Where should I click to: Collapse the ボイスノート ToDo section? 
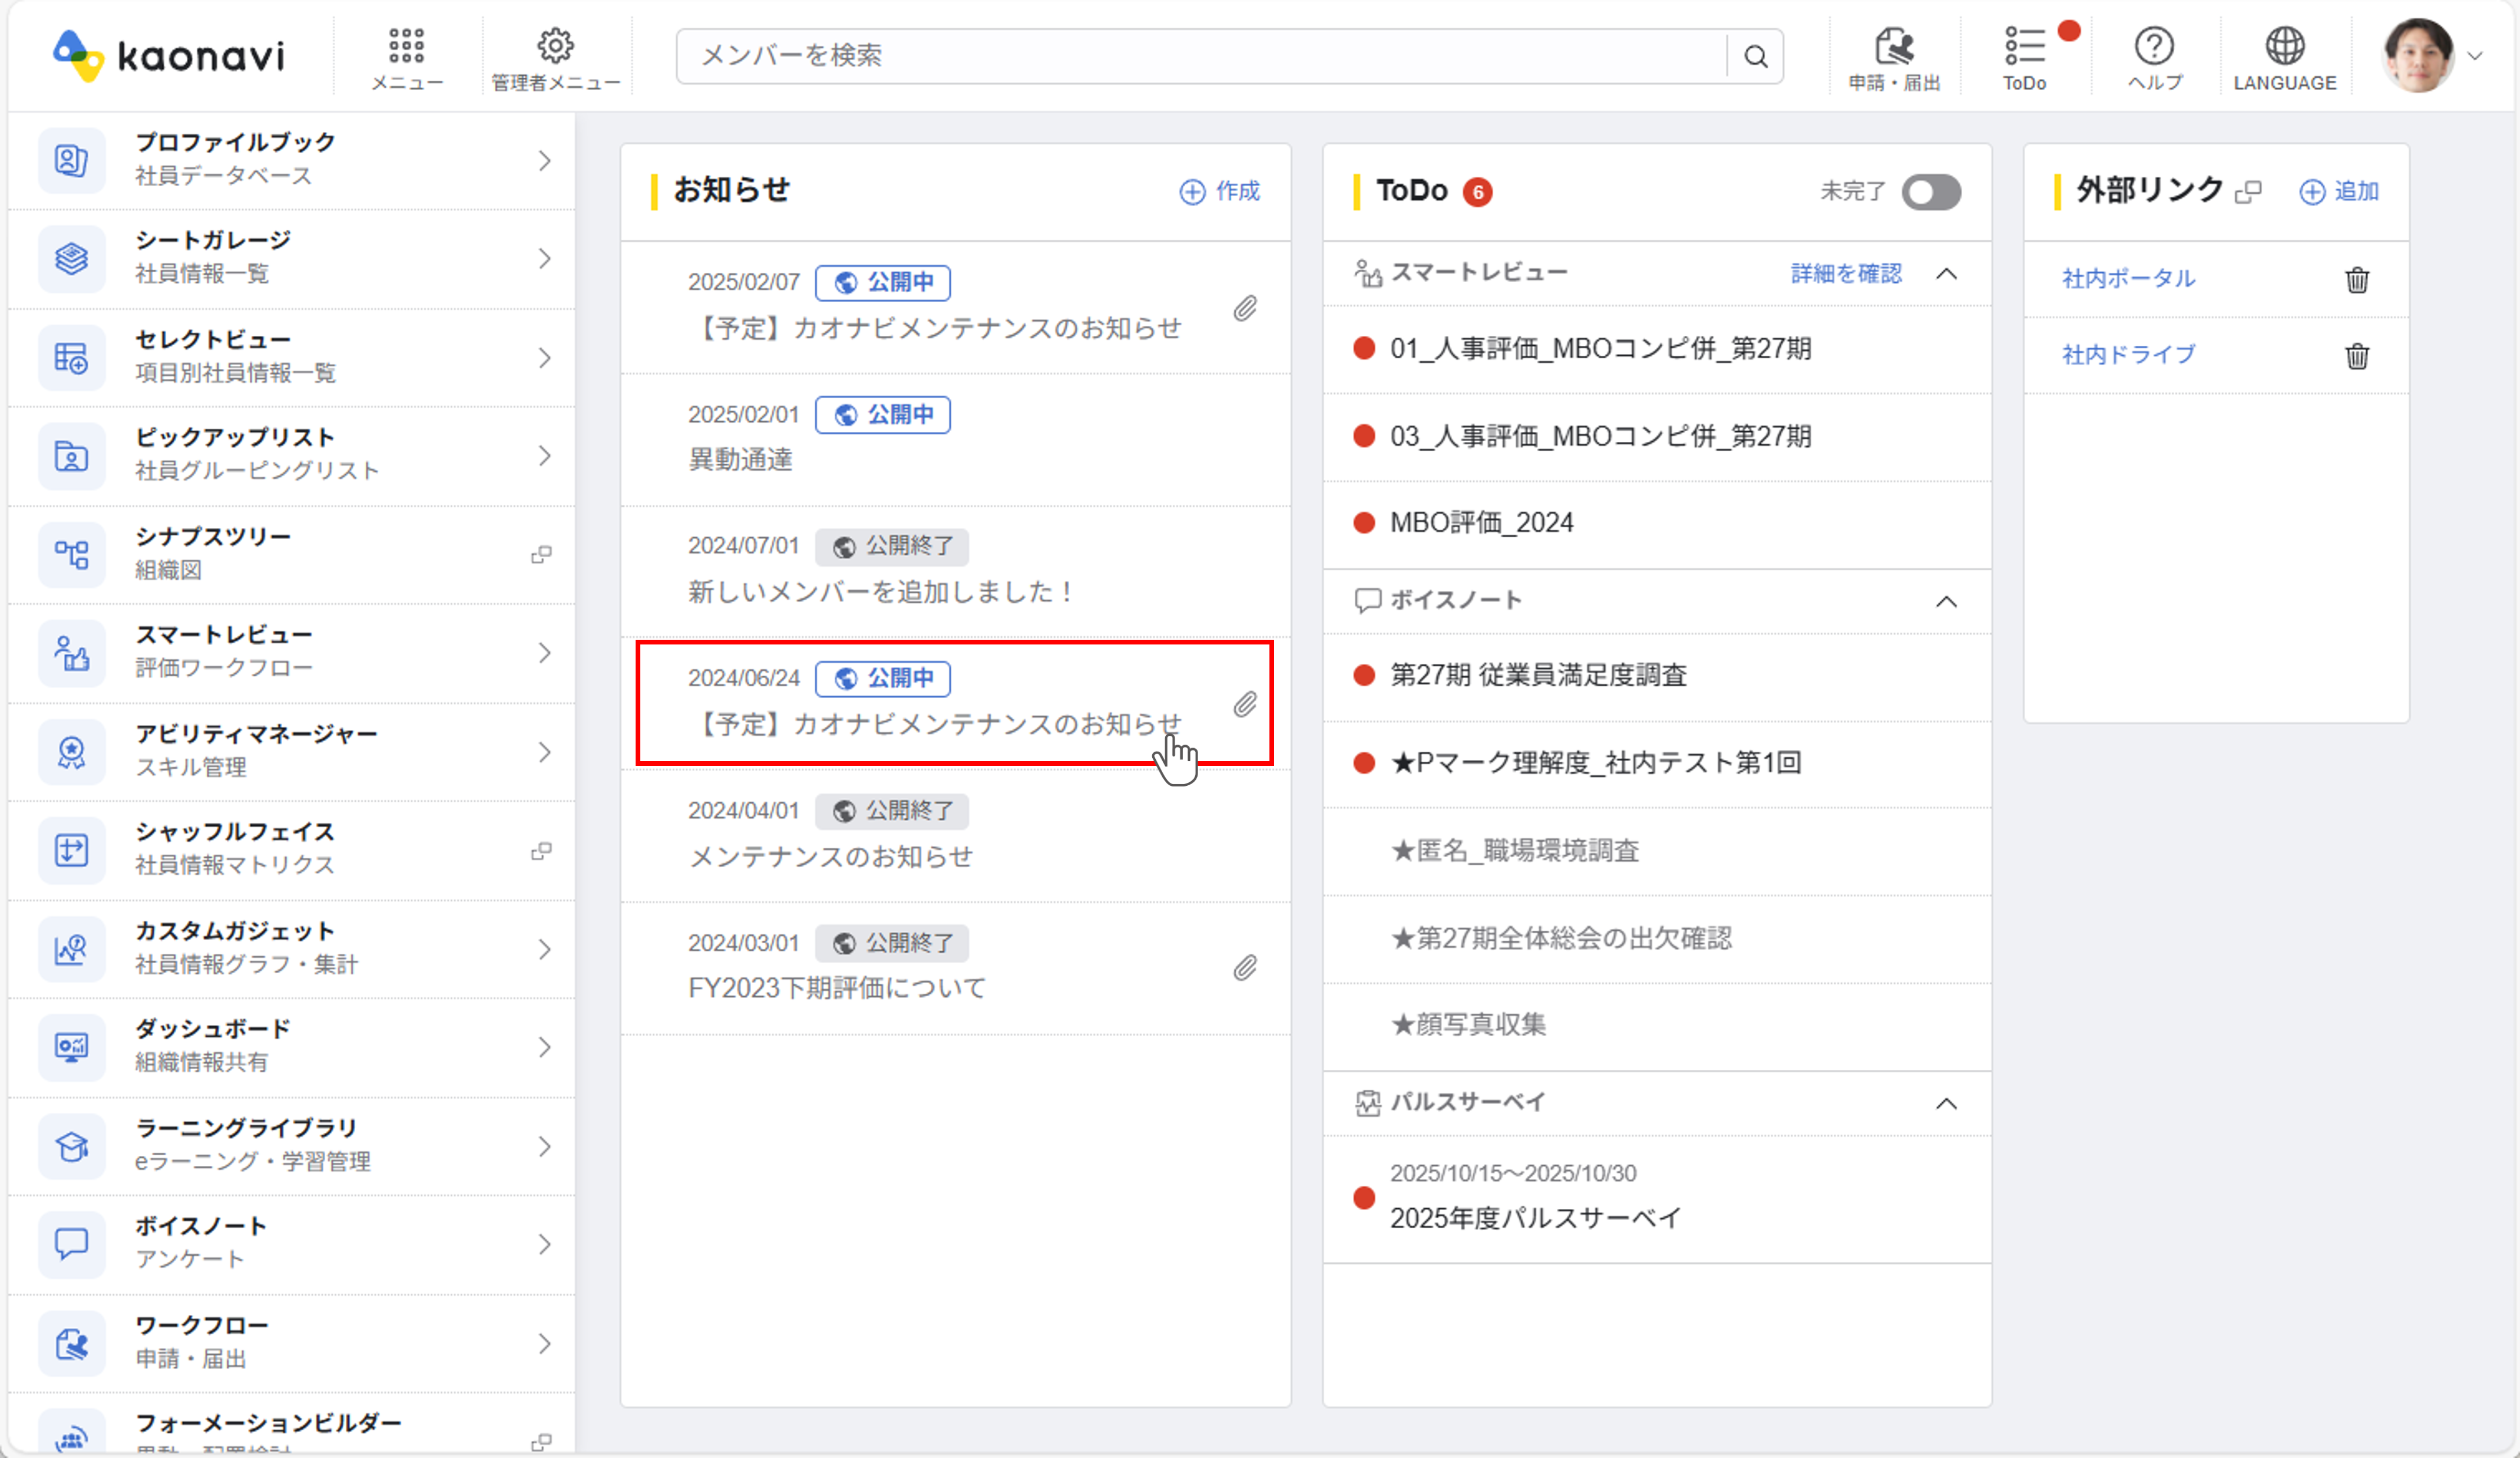click(1946, 601)
